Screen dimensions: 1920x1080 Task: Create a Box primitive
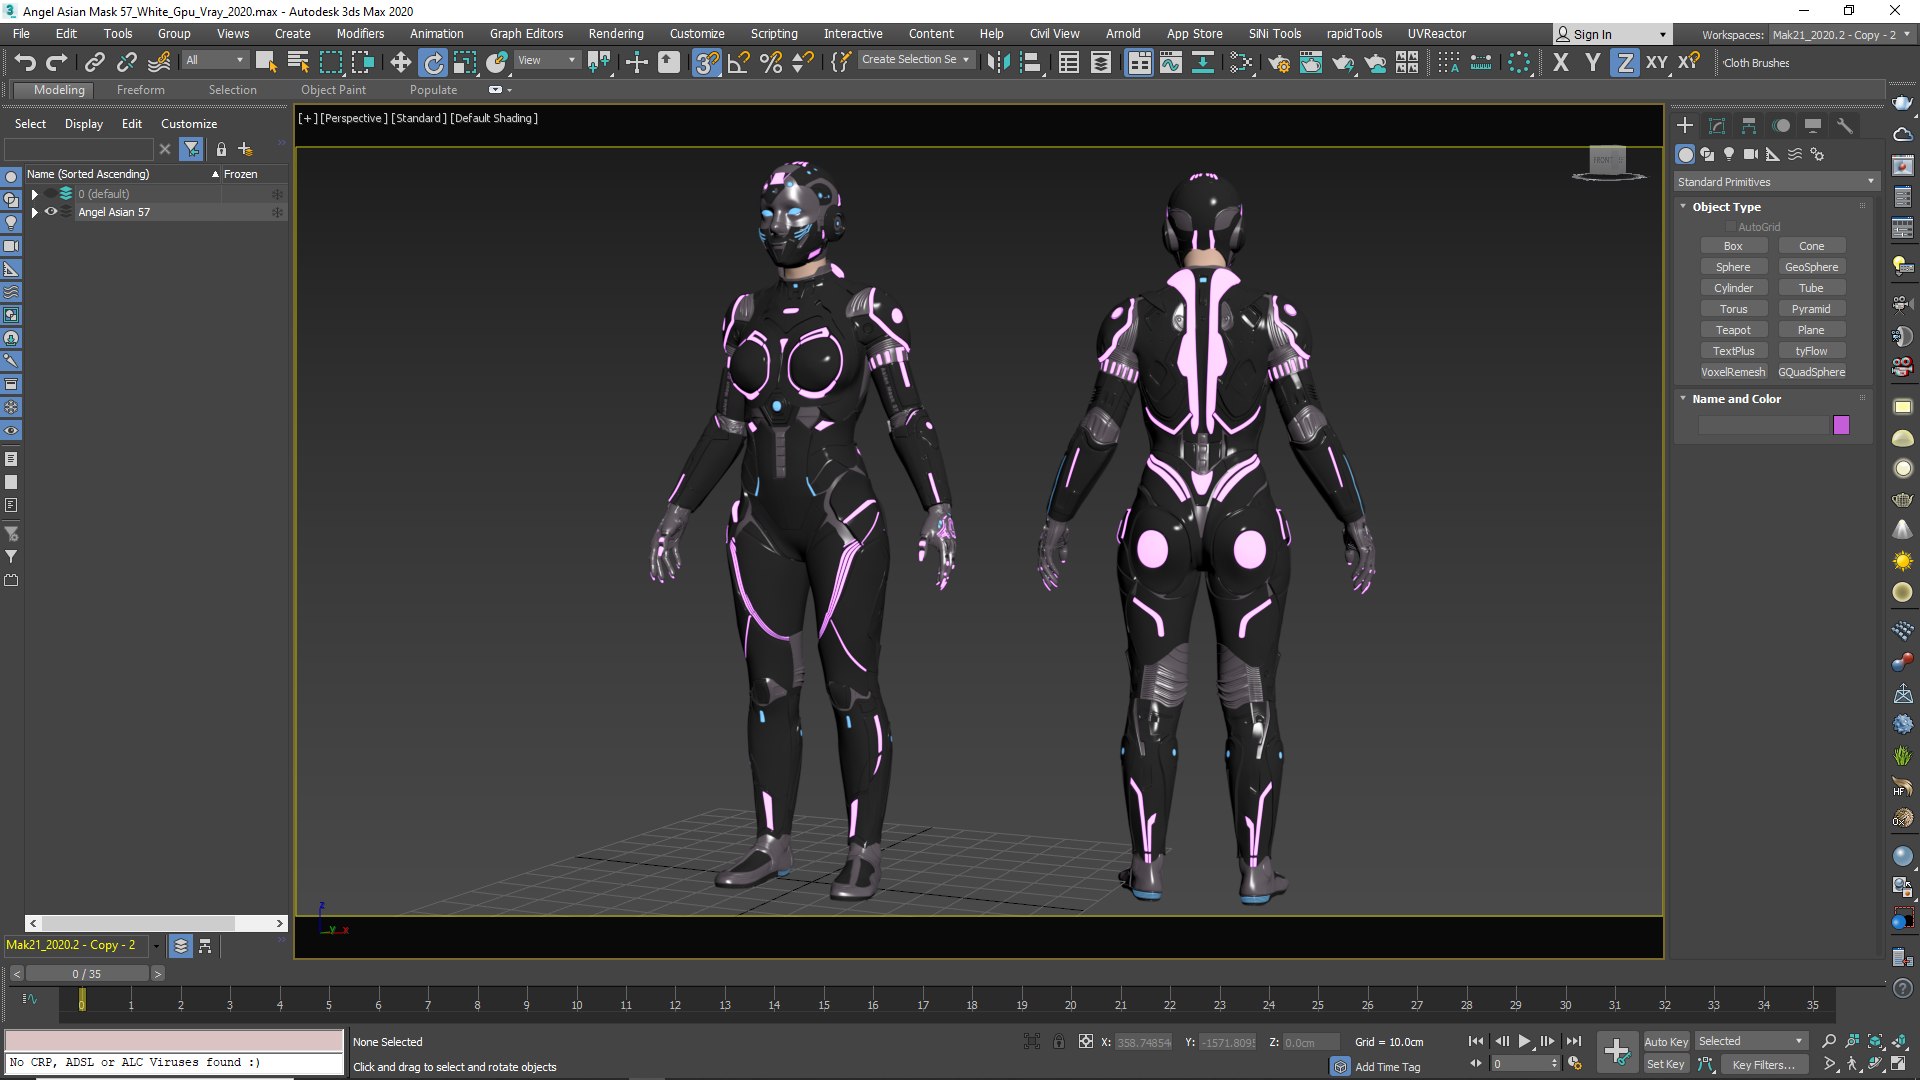[x=1733, y=246]
